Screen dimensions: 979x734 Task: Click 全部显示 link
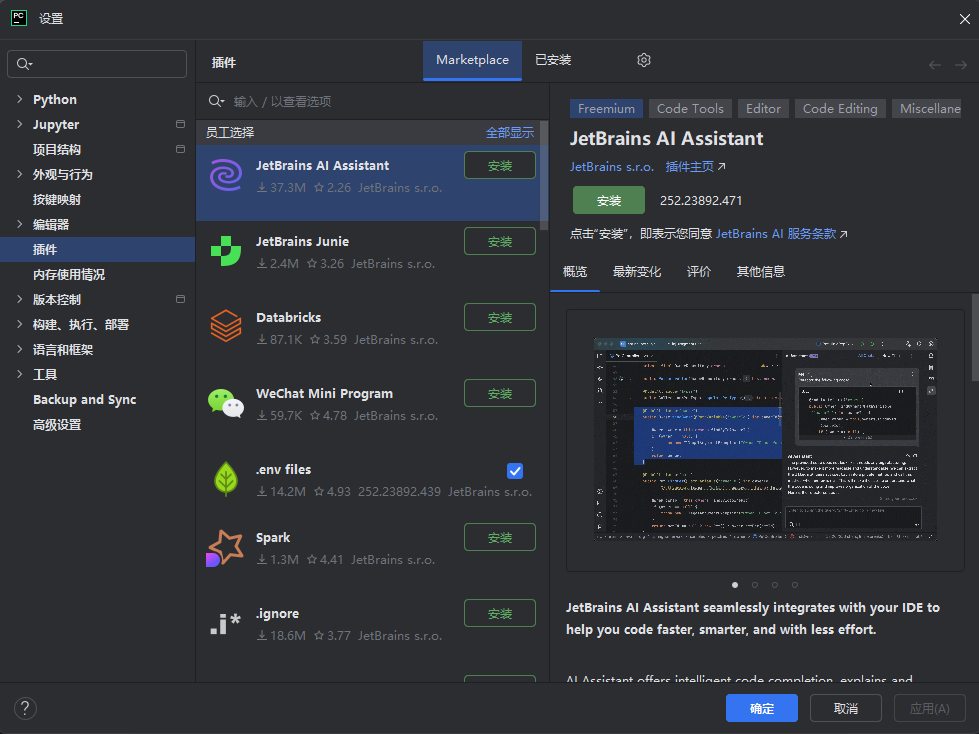[x=509, y=132]
